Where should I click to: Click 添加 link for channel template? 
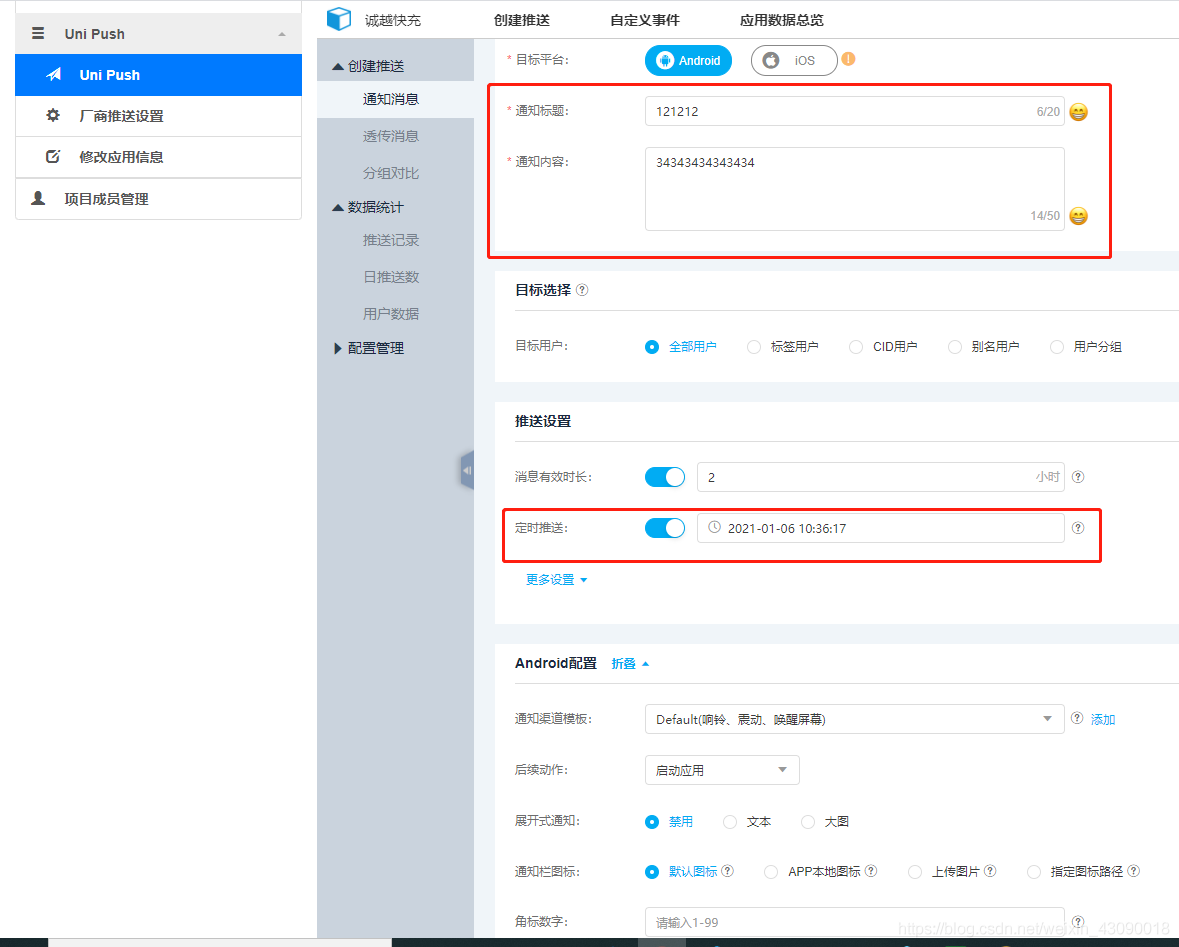click(1102, 719)
